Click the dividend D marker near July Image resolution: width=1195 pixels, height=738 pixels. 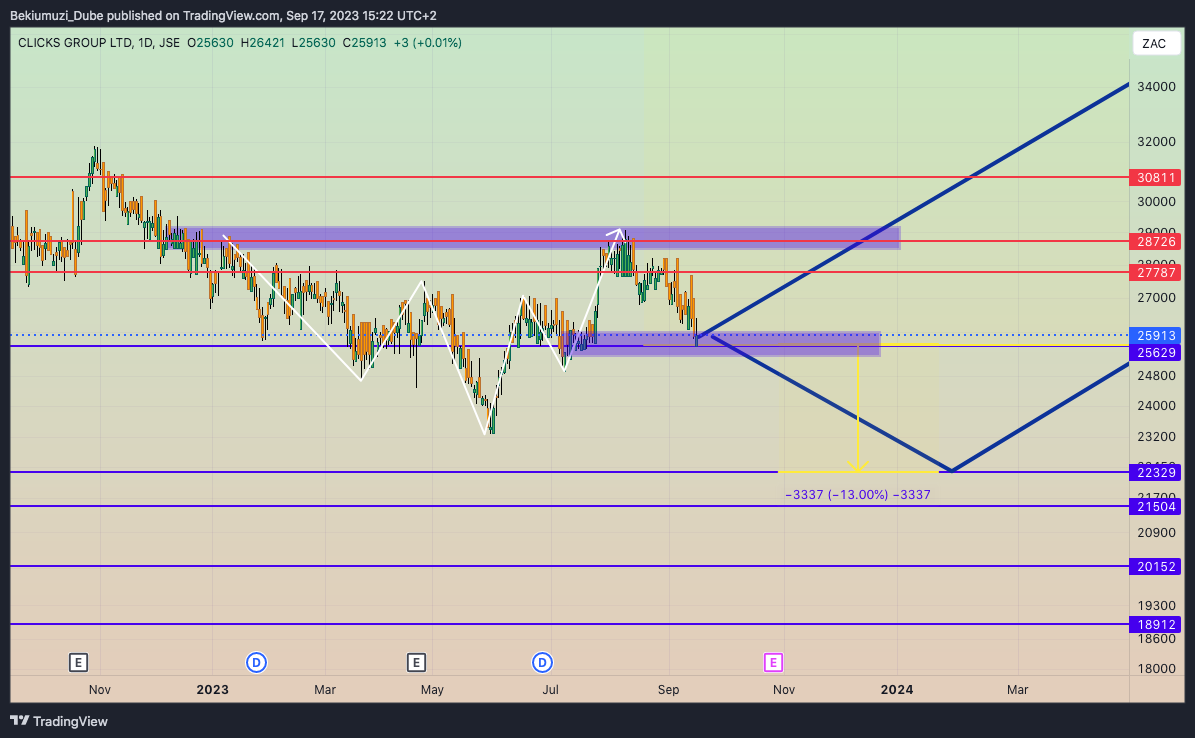pos(542,663)
